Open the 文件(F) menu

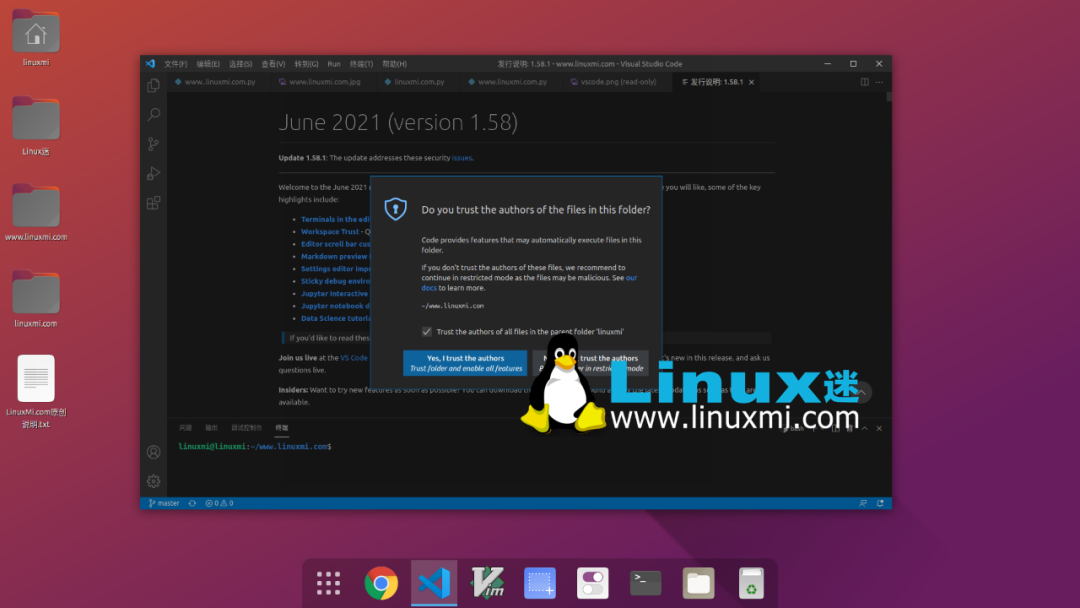[176, 64]
